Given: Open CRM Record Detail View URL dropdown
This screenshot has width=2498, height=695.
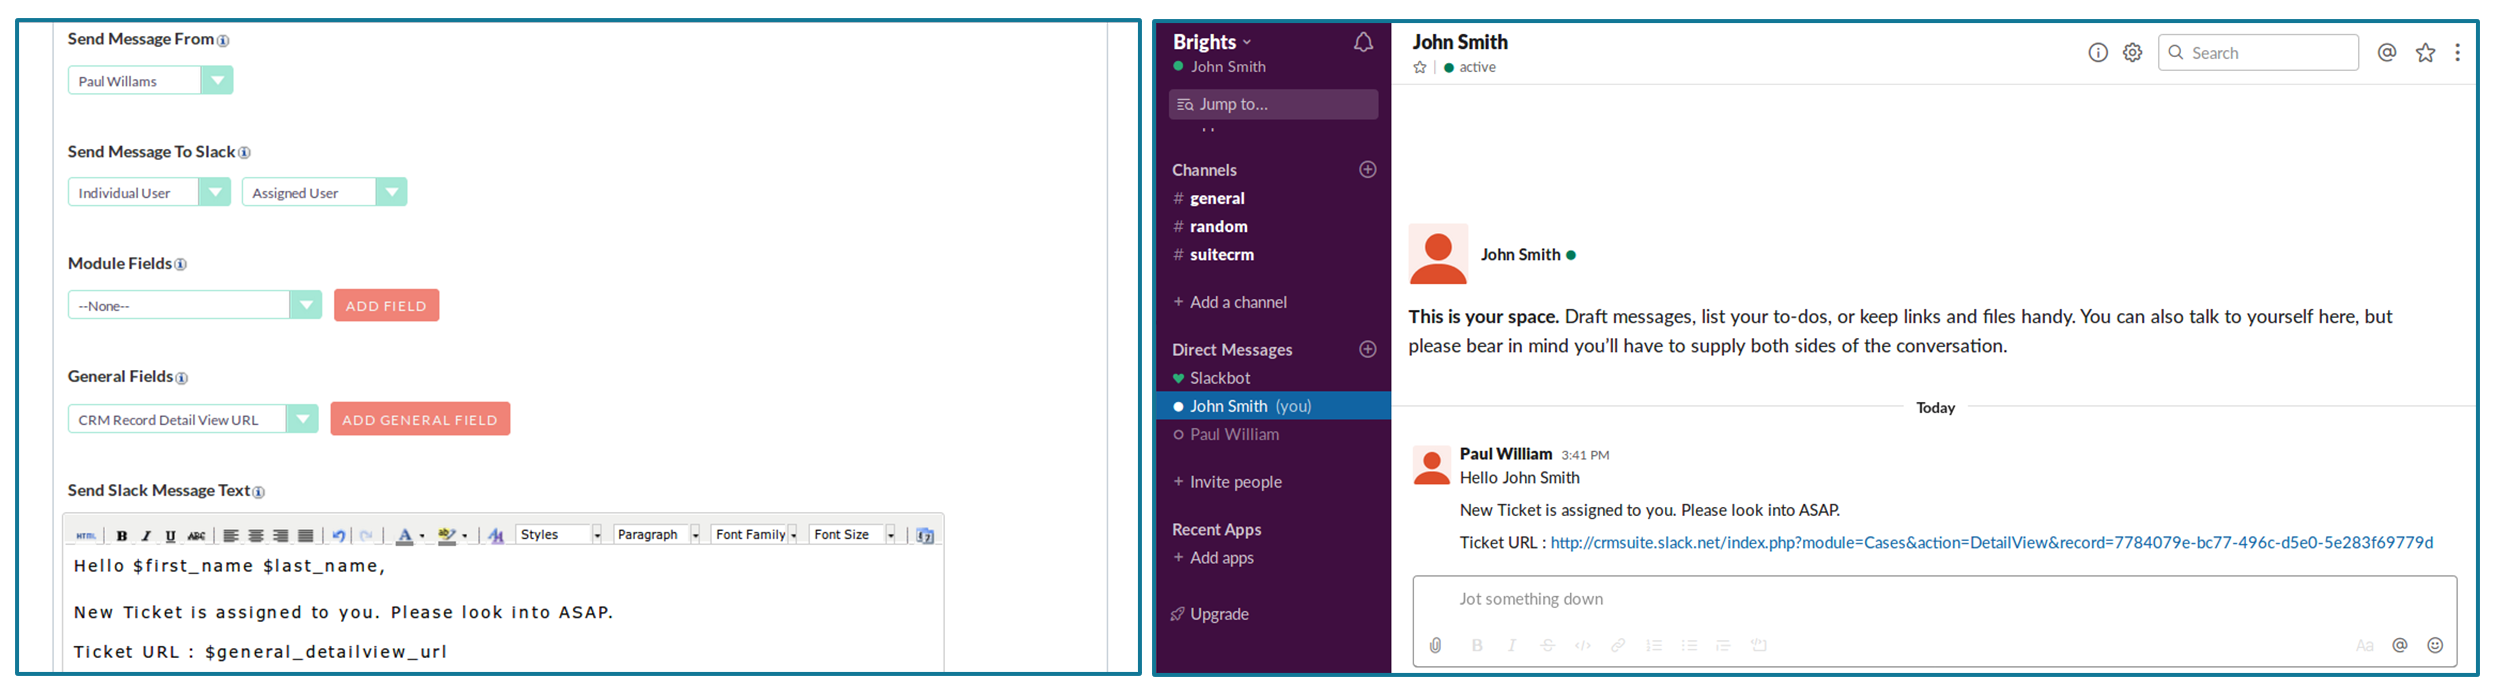Looking at the screenshot, I should tap(192, 419).
